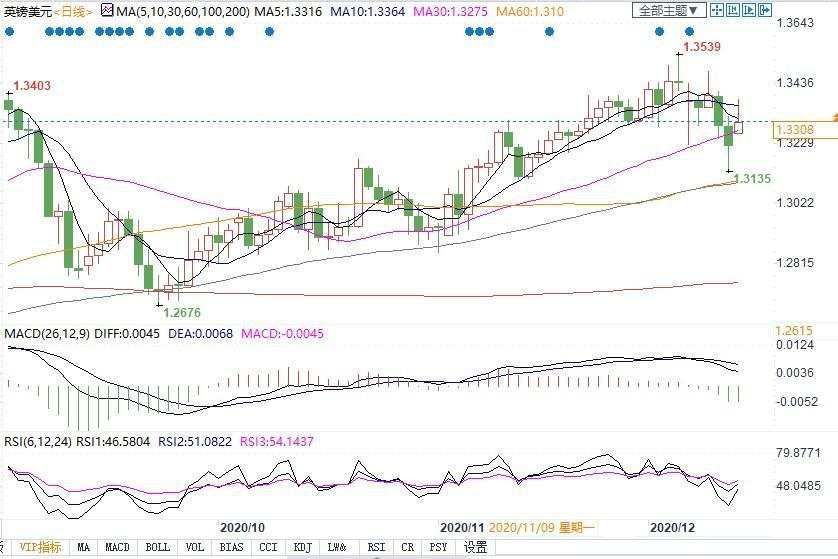Click the MA30:1.3275 value label
838x559 pixels.
coord(451,11)
